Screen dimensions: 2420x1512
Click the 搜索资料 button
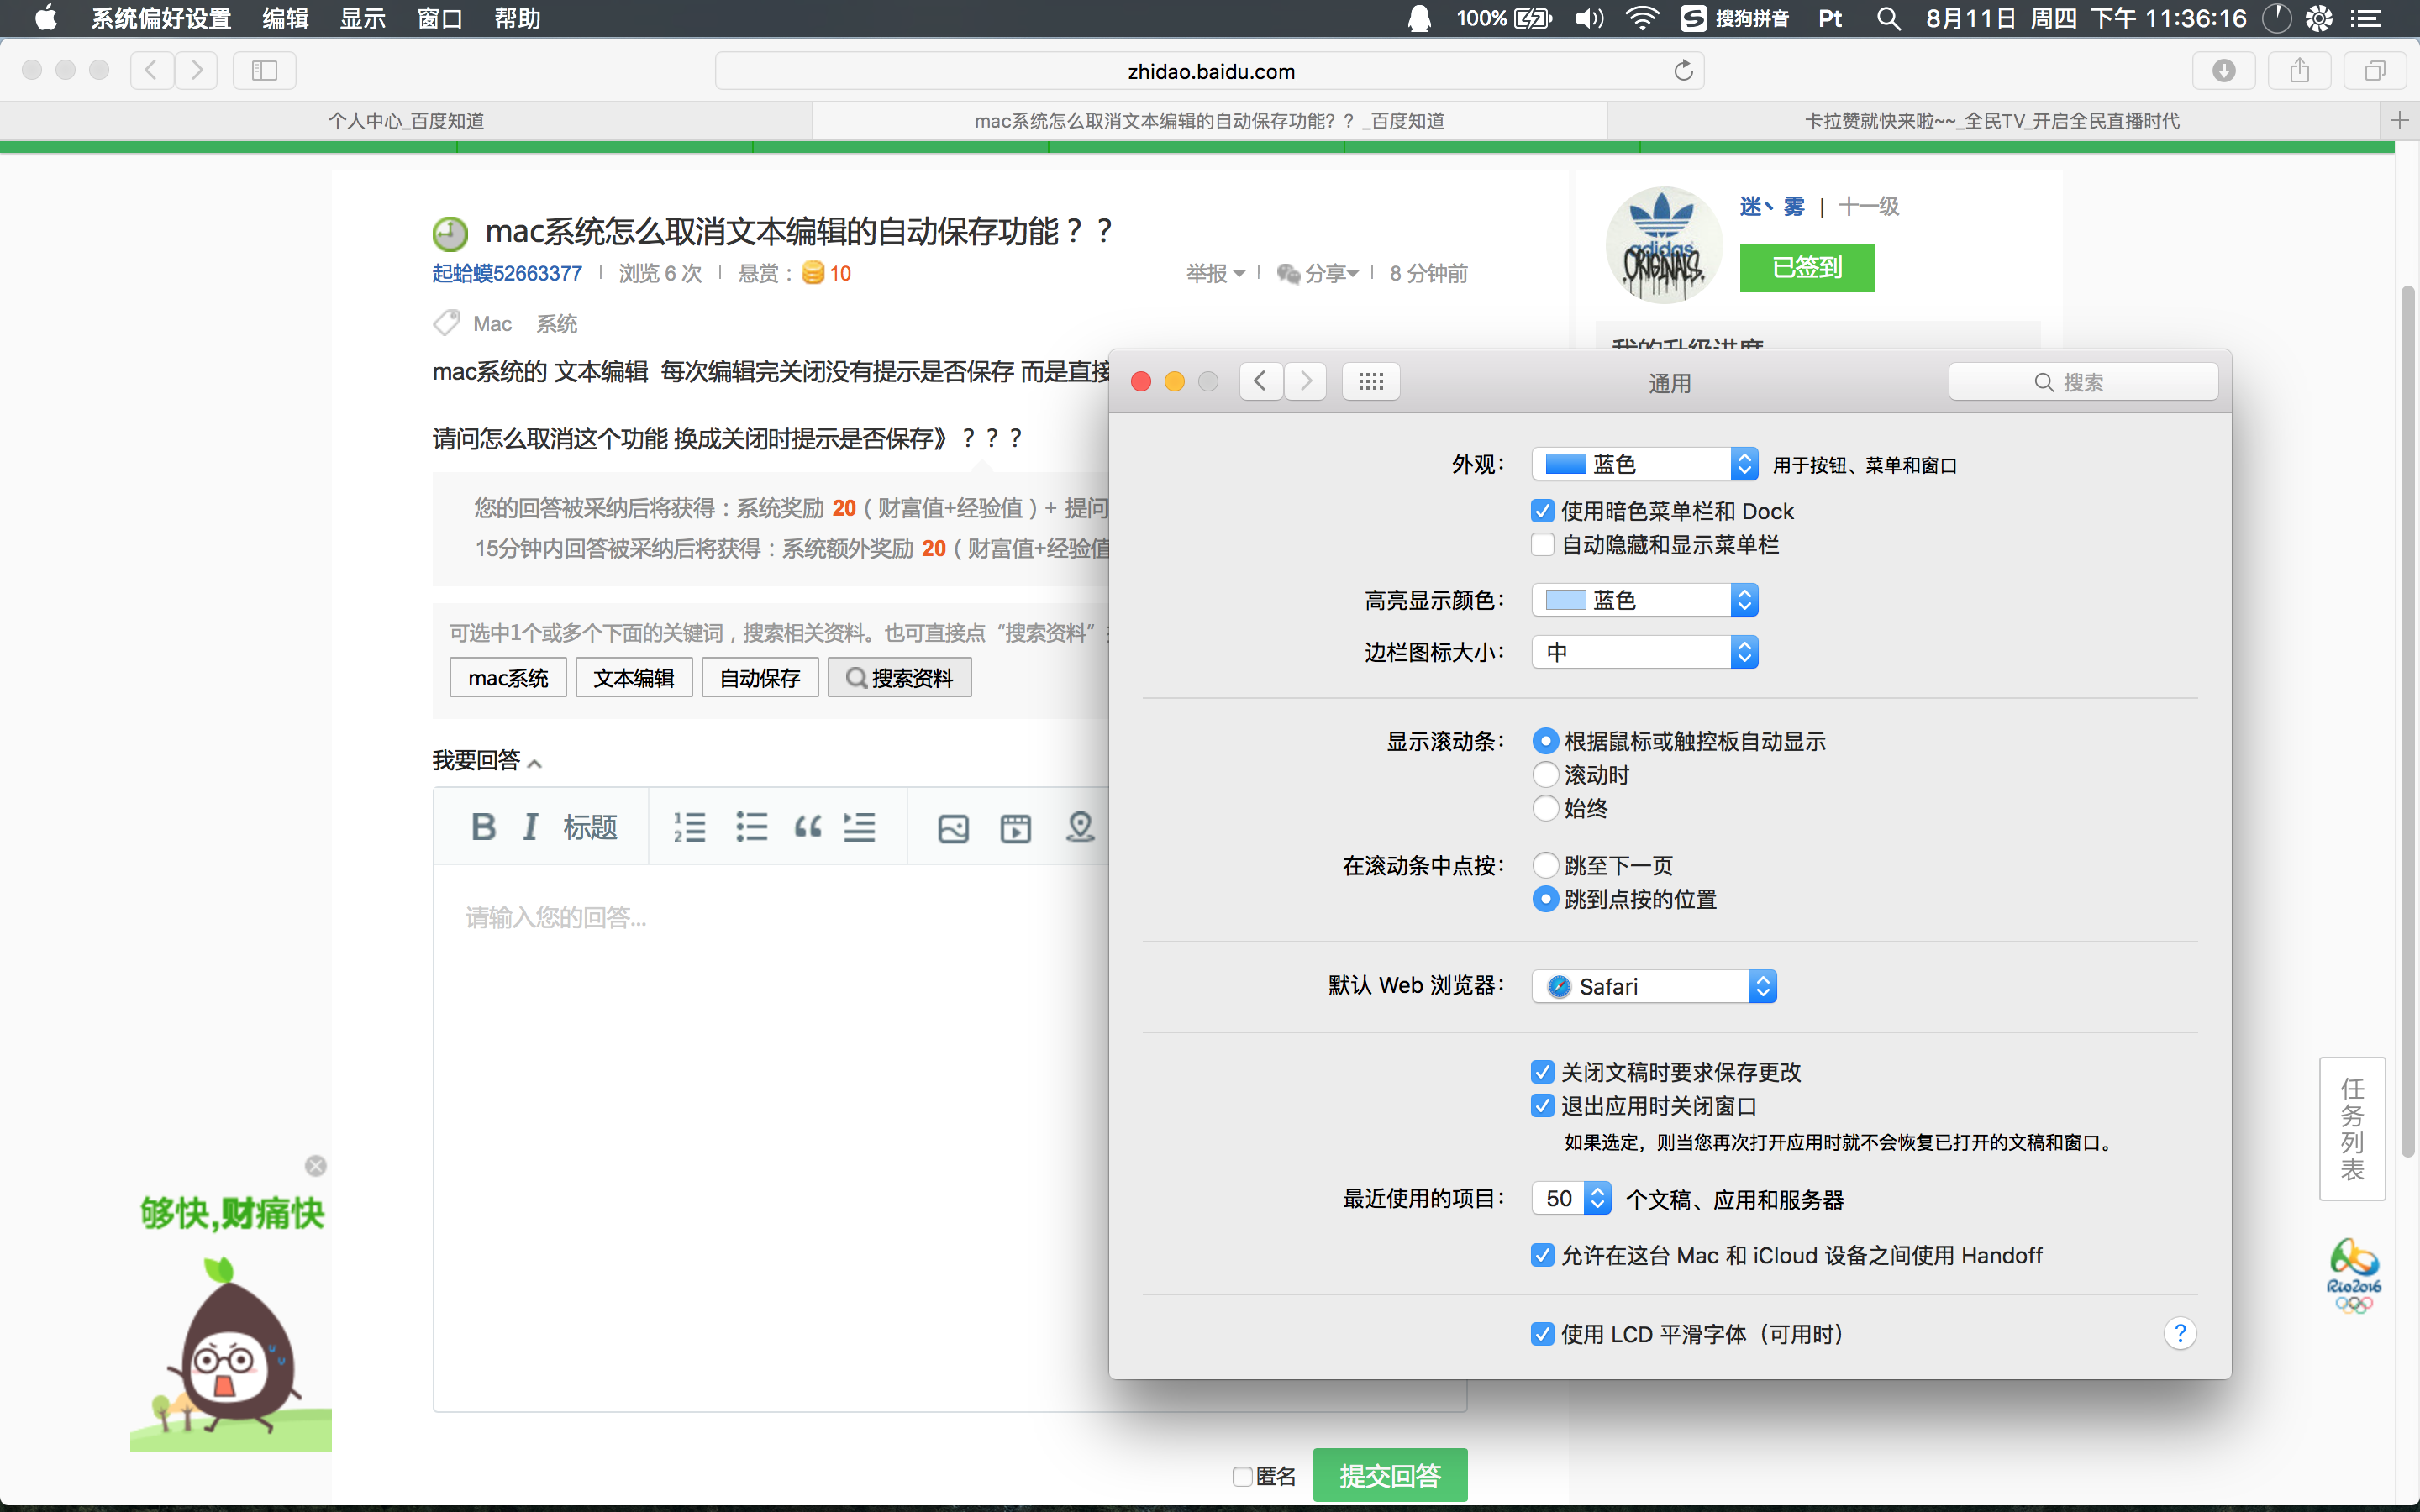click(899, 678)
